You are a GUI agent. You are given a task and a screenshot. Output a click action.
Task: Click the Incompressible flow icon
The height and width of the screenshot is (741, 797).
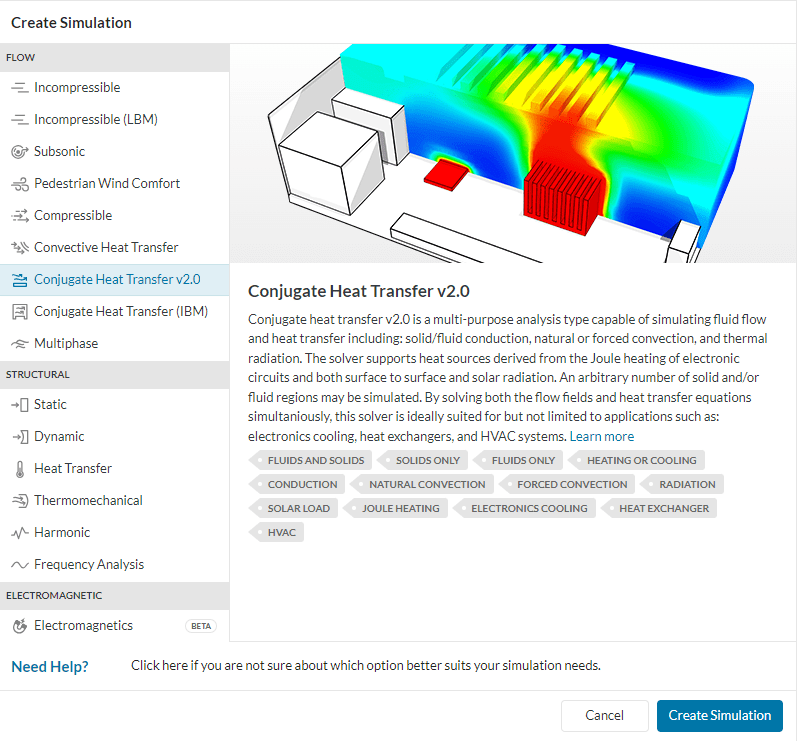pyautogui.click(x=19, y=88)
